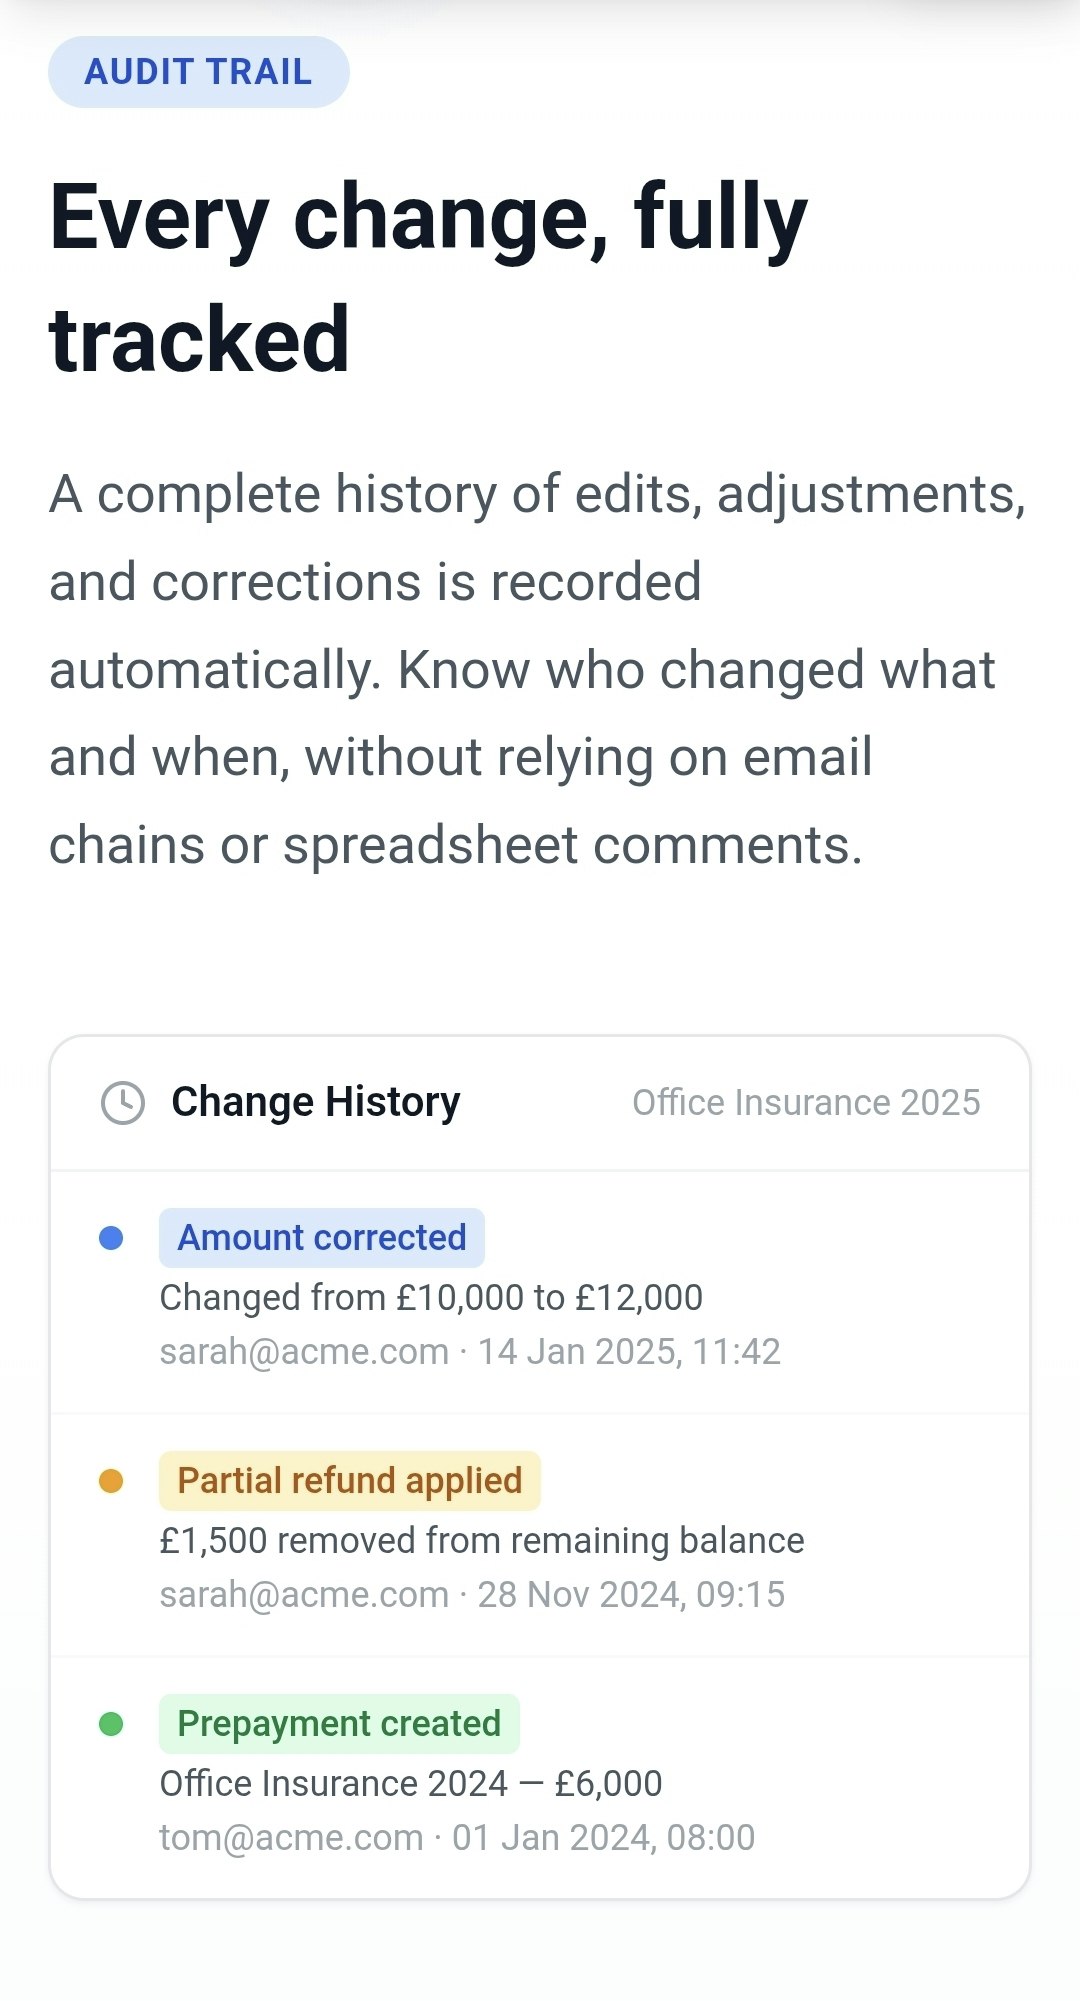Viewport: 1080px width, 2001px height.
Task: Click sarah@acme.com on the 14 Jan 2025 entry
Action: point(304,1352)
